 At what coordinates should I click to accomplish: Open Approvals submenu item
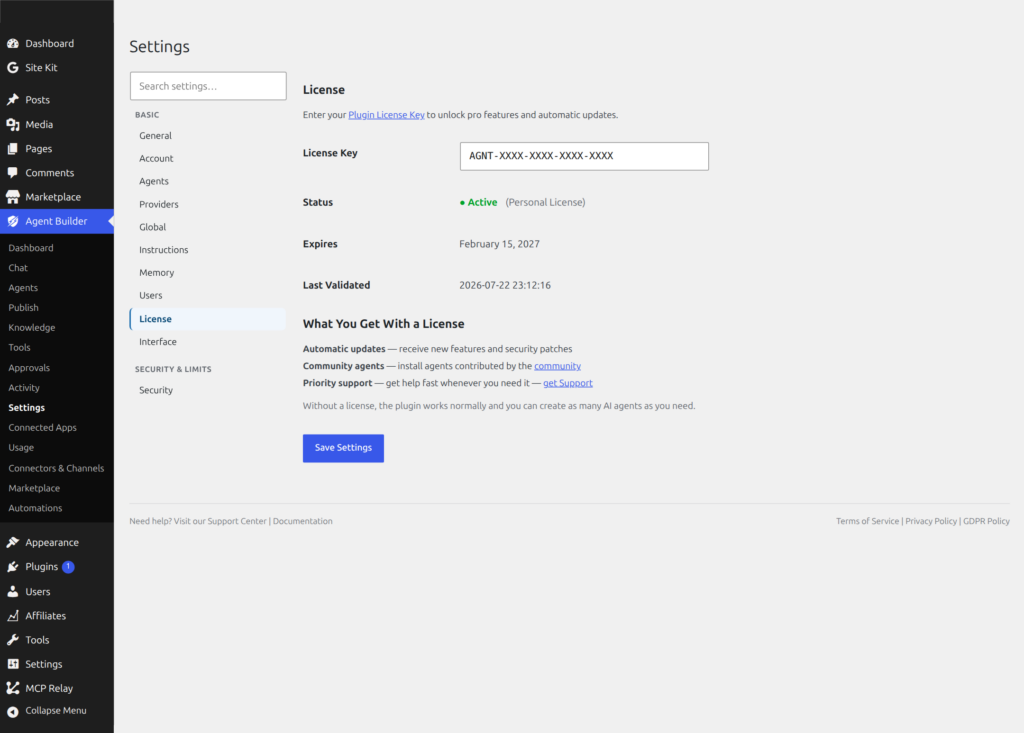coord(29,368)
